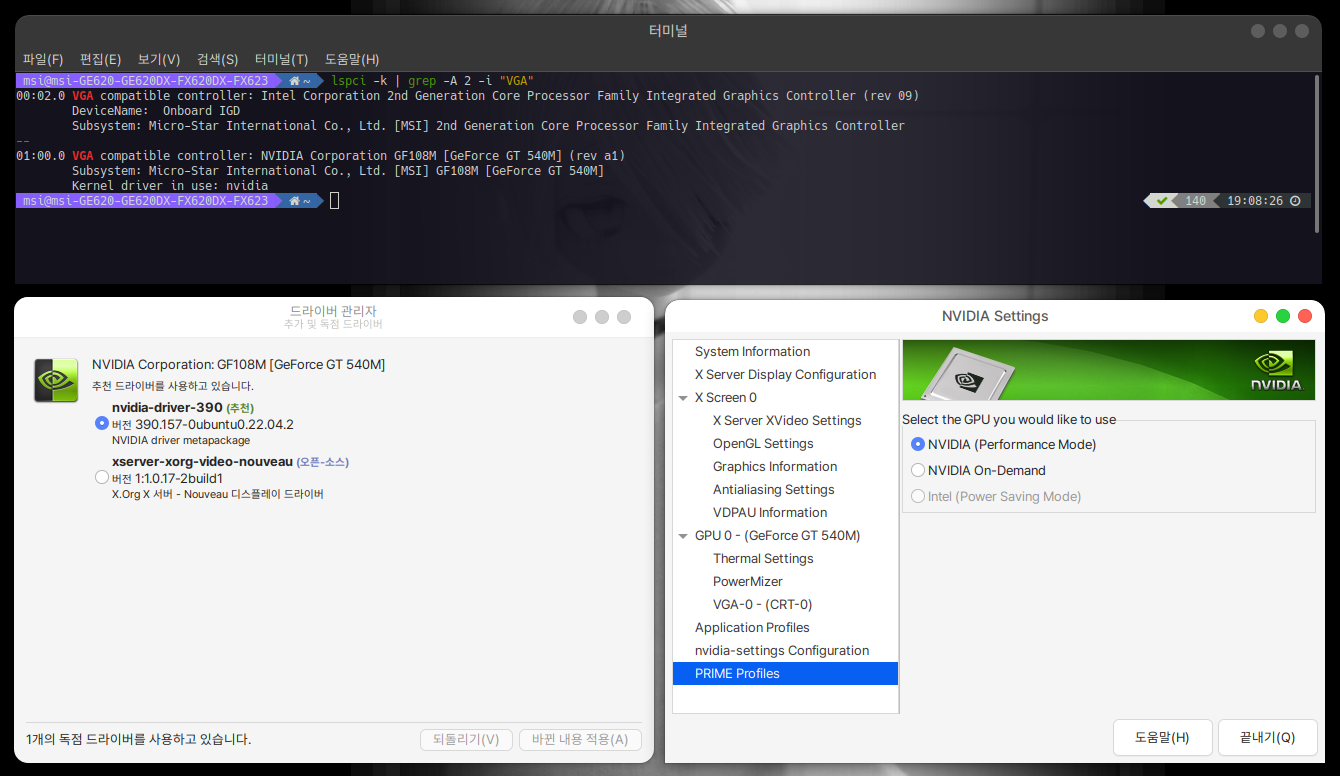
Task: Open the 보기(V) terminal menu
Action: coord(159,59)
